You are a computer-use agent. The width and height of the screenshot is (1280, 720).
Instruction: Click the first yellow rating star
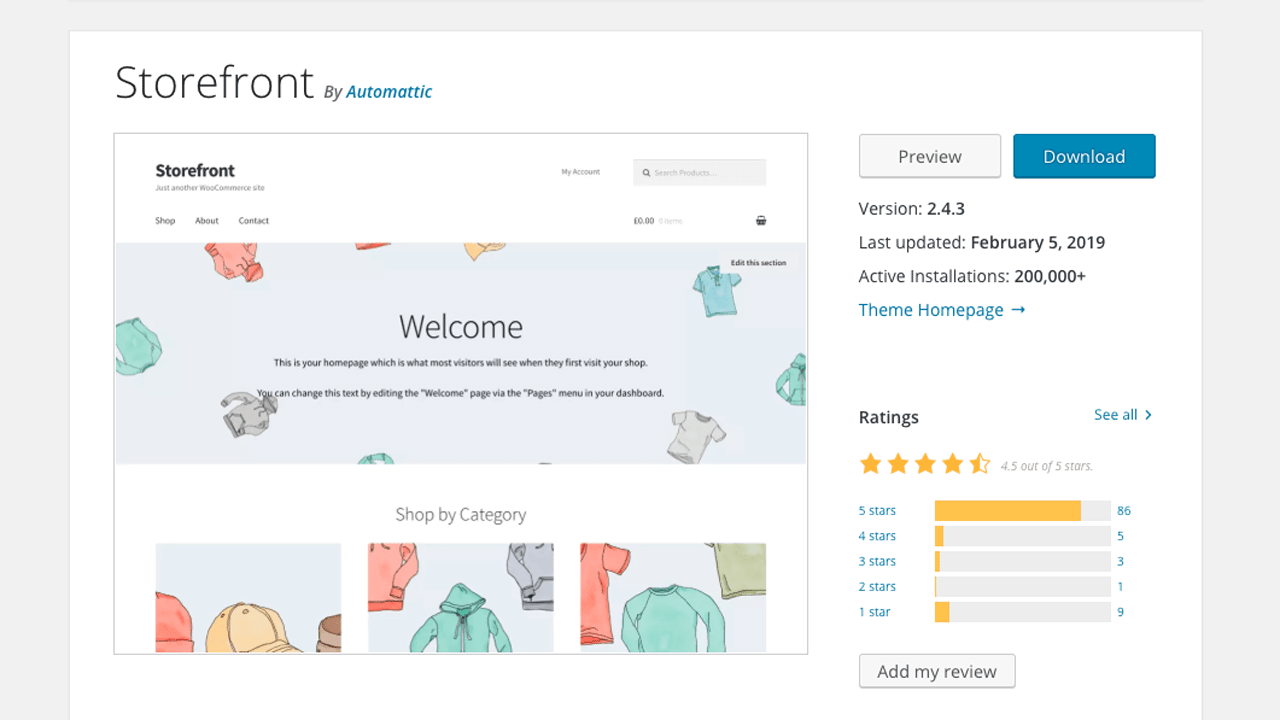coord(871,464)
